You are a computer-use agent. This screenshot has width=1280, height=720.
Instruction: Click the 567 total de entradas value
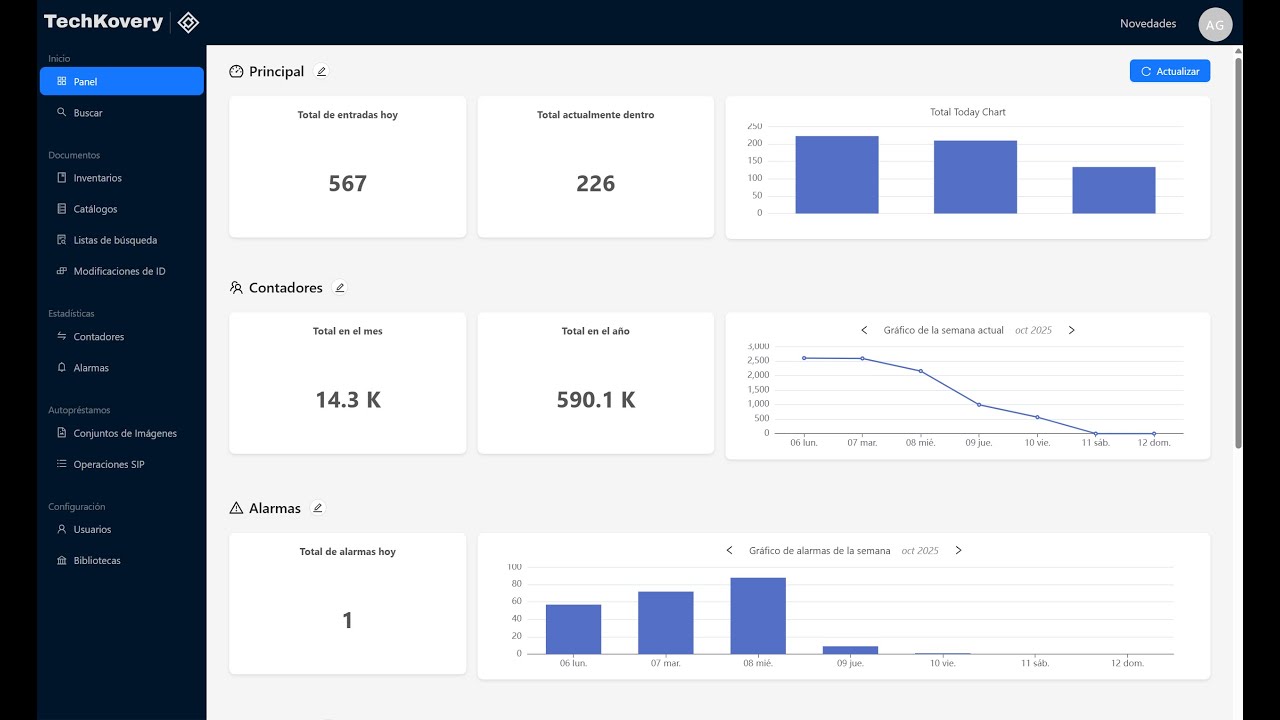tap(348, 184)
